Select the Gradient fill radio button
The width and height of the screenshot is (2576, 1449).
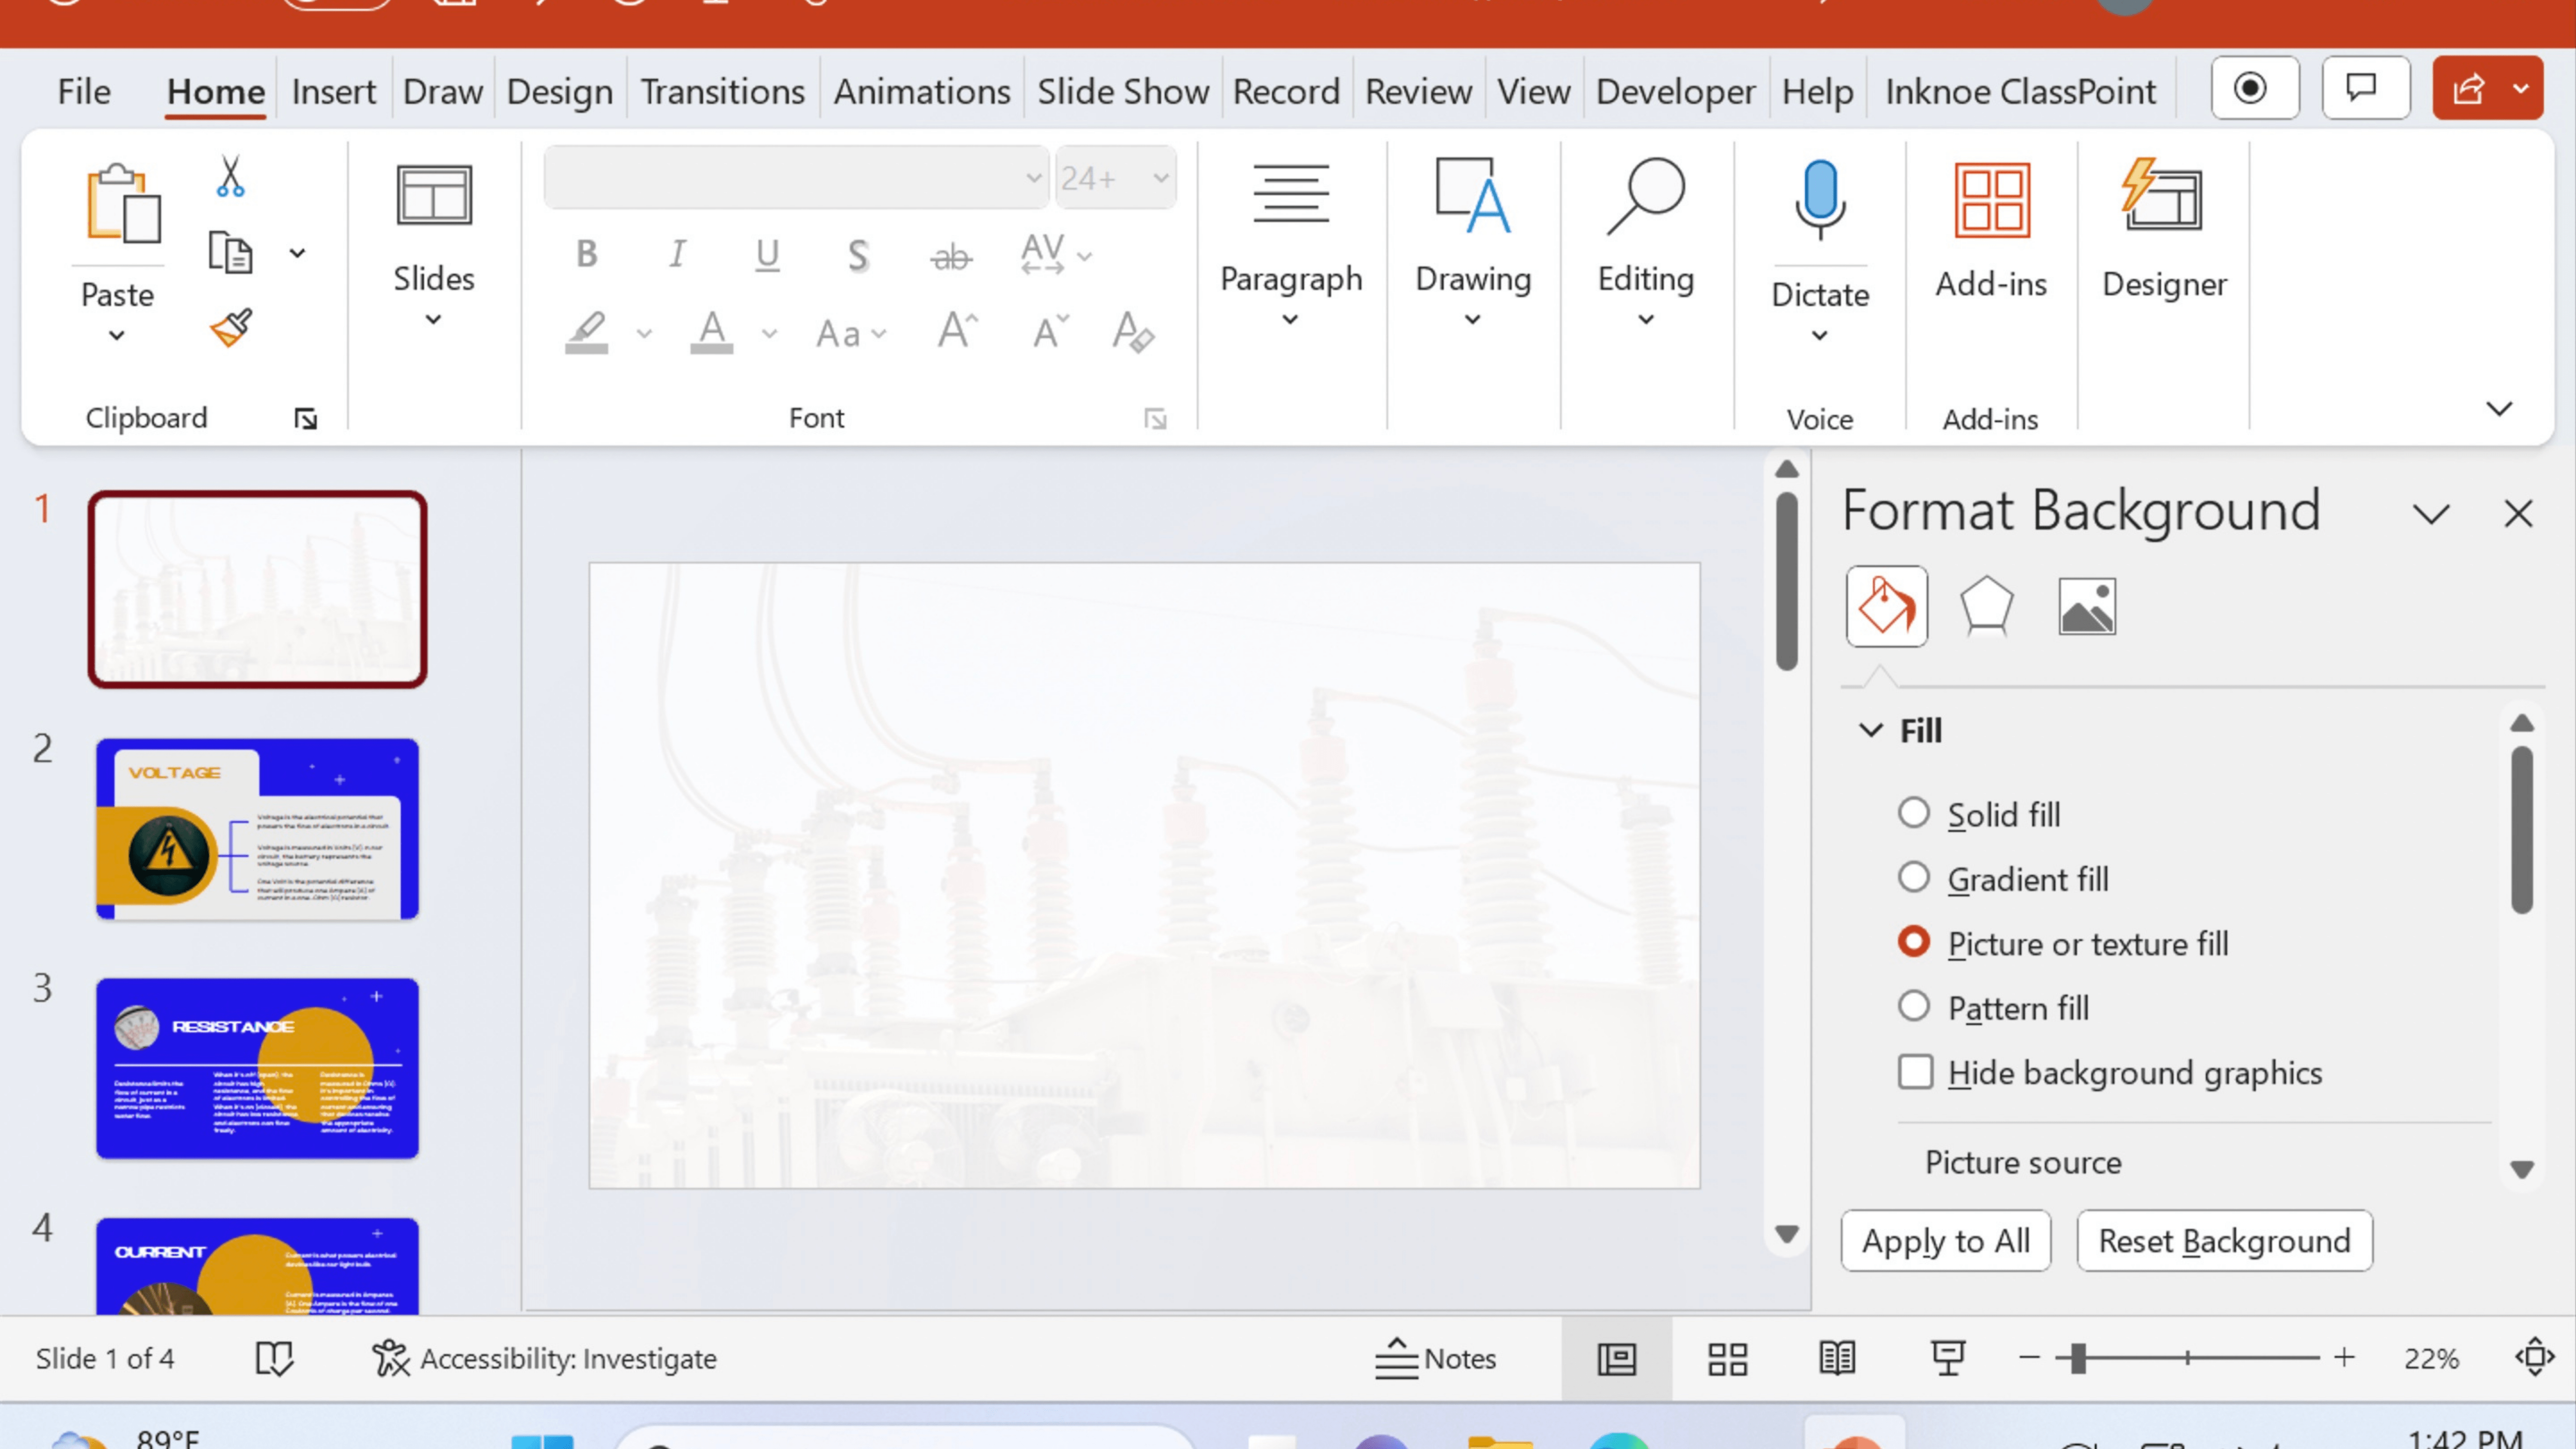point(1913,878)
